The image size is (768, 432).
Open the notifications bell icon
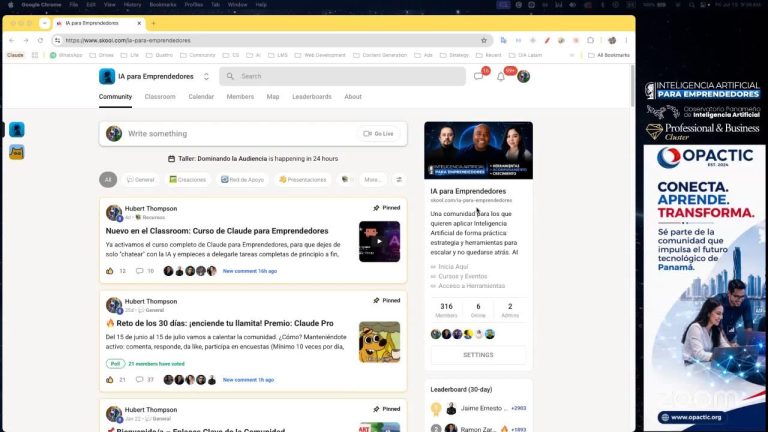pyautogui.click(x=501, y=76)
